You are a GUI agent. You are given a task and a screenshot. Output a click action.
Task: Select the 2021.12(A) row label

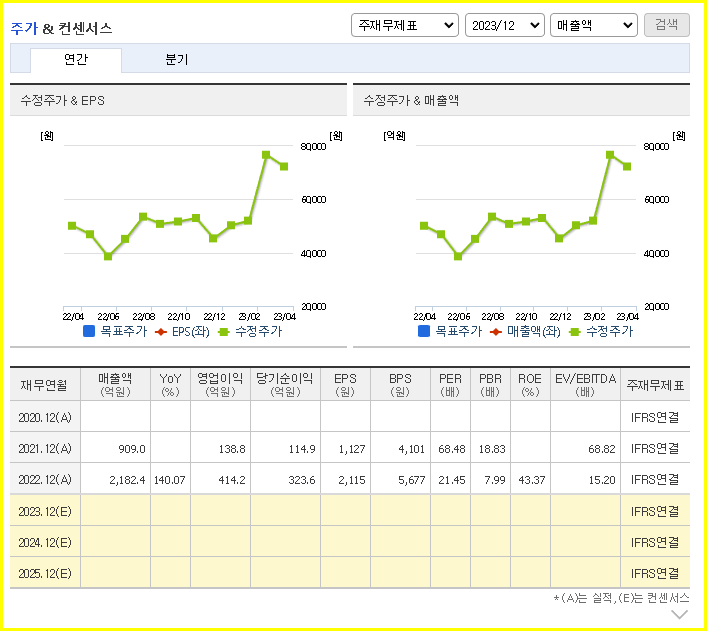[45, 449]
